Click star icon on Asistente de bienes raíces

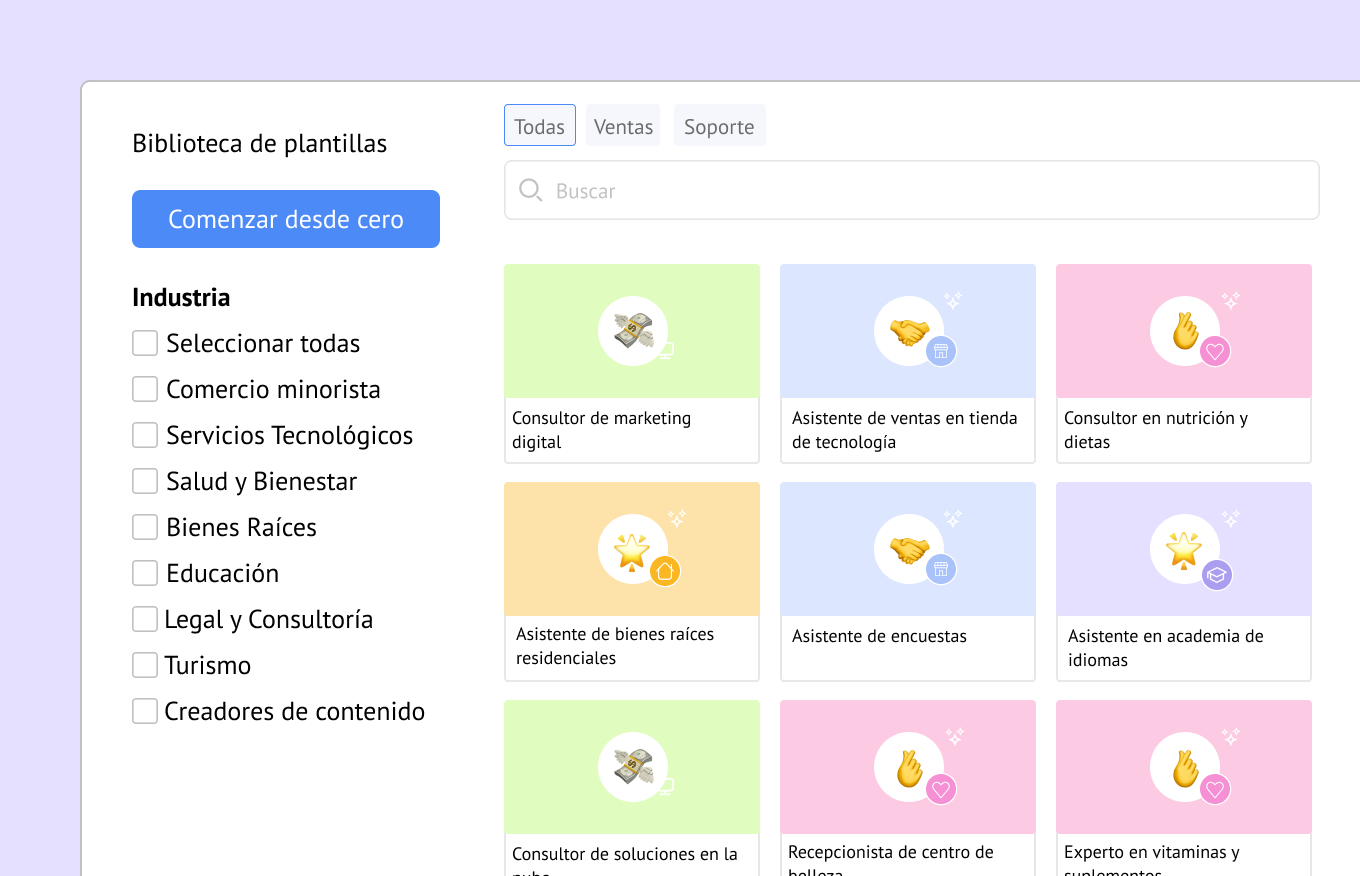pyautogui.click(x=633, y=549)
